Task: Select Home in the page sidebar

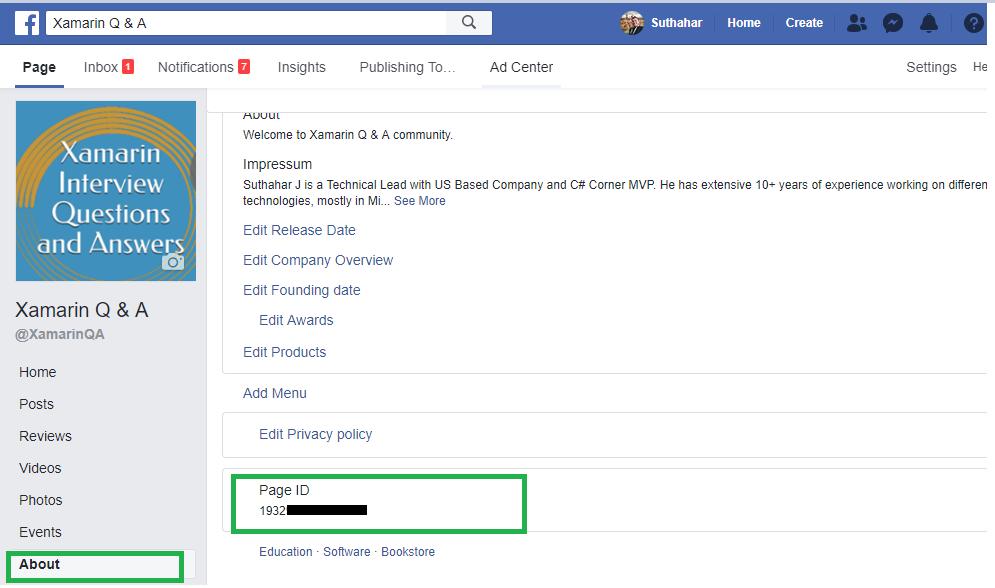Action: click(x=37, y=372)
